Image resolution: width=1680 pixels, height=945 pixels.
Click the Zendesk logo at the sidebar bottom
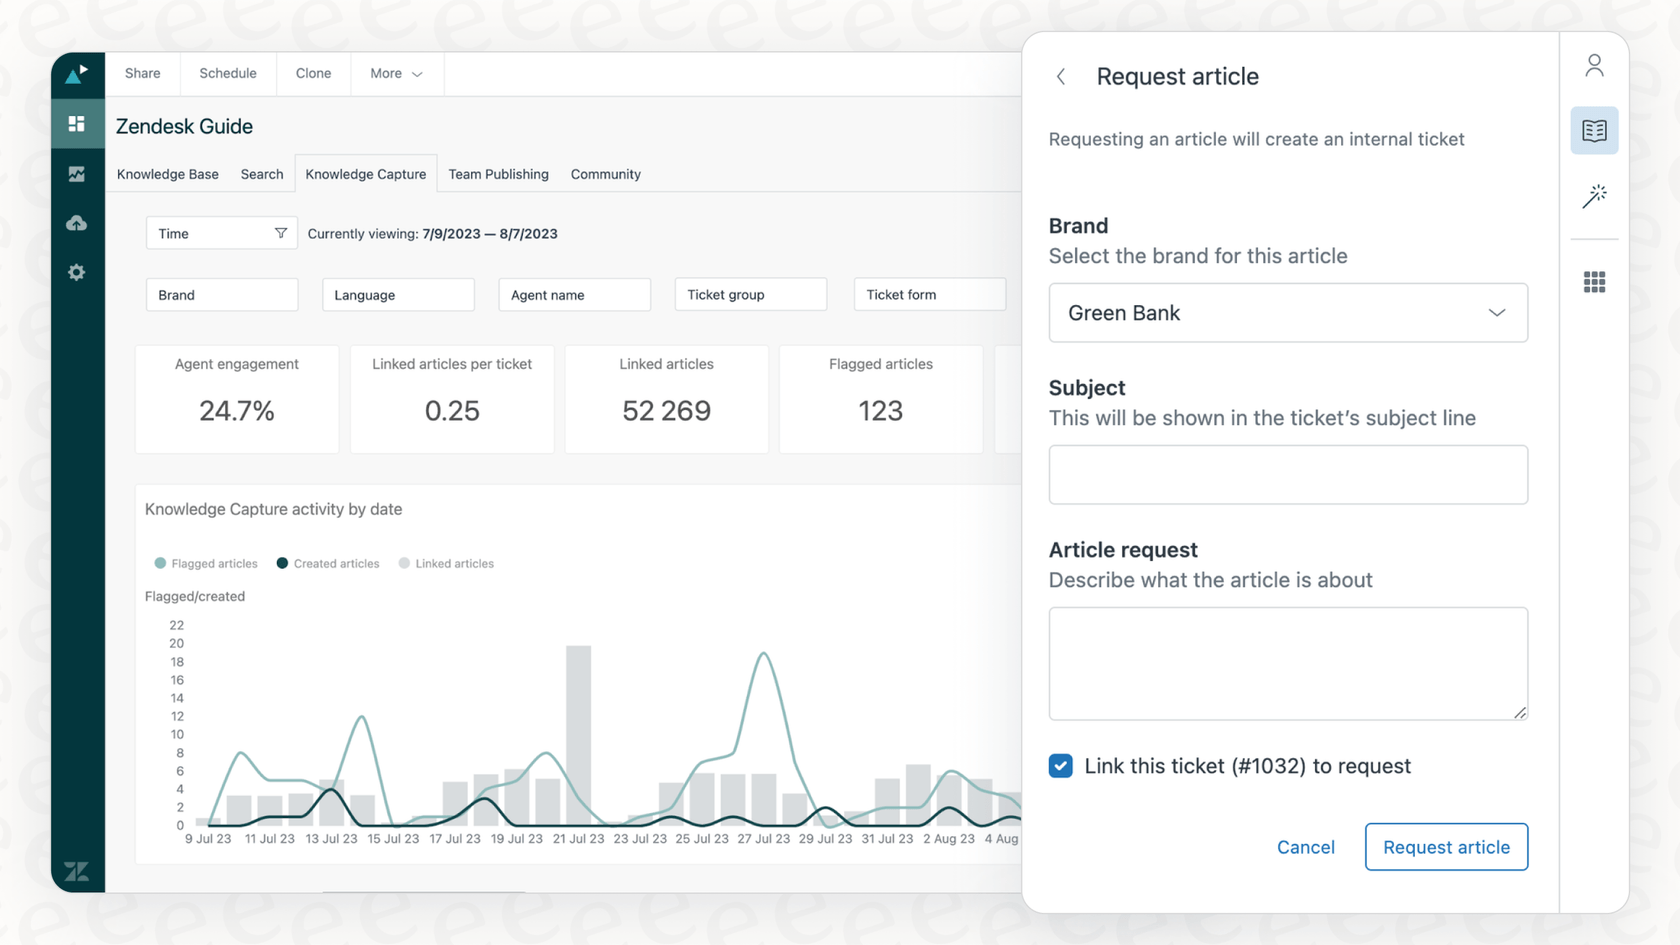(77, 870)
